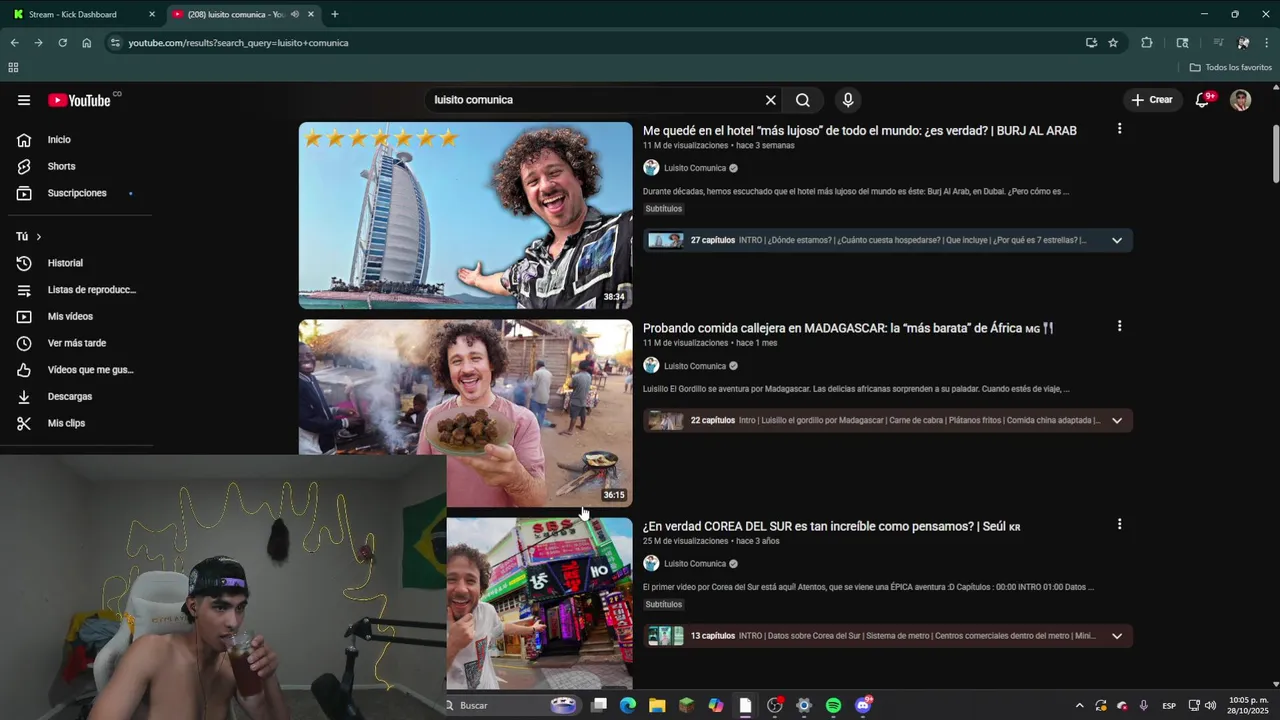The width and height of the screenshot is (1280, 720).
Task: Open a new browser tab
Action: pos(334,14)
